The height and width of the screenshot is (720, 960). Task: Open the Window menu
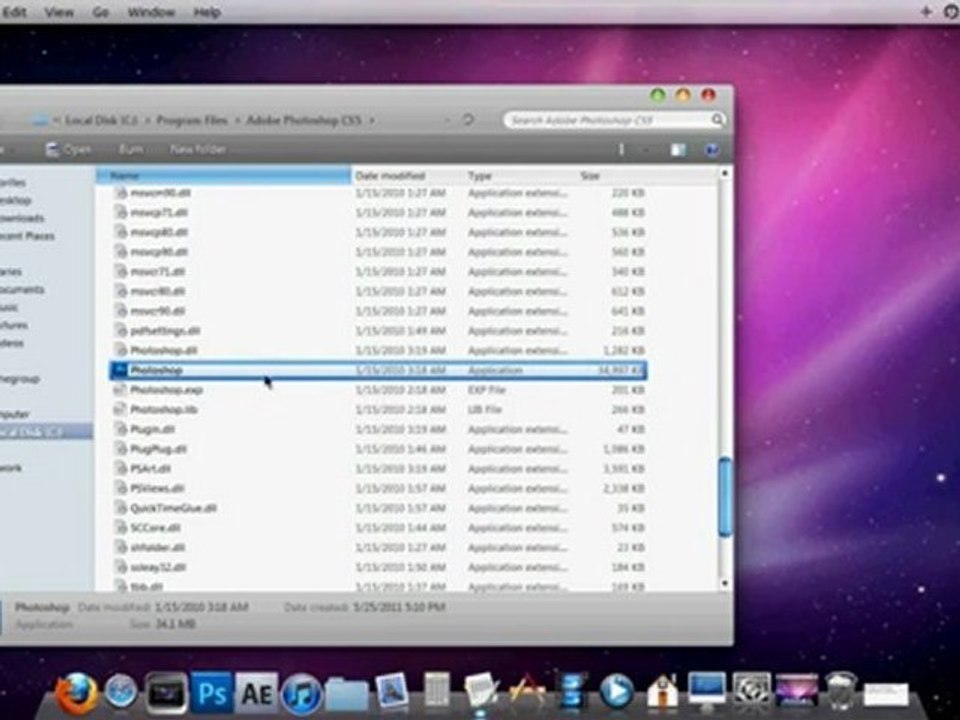(151, 12)
